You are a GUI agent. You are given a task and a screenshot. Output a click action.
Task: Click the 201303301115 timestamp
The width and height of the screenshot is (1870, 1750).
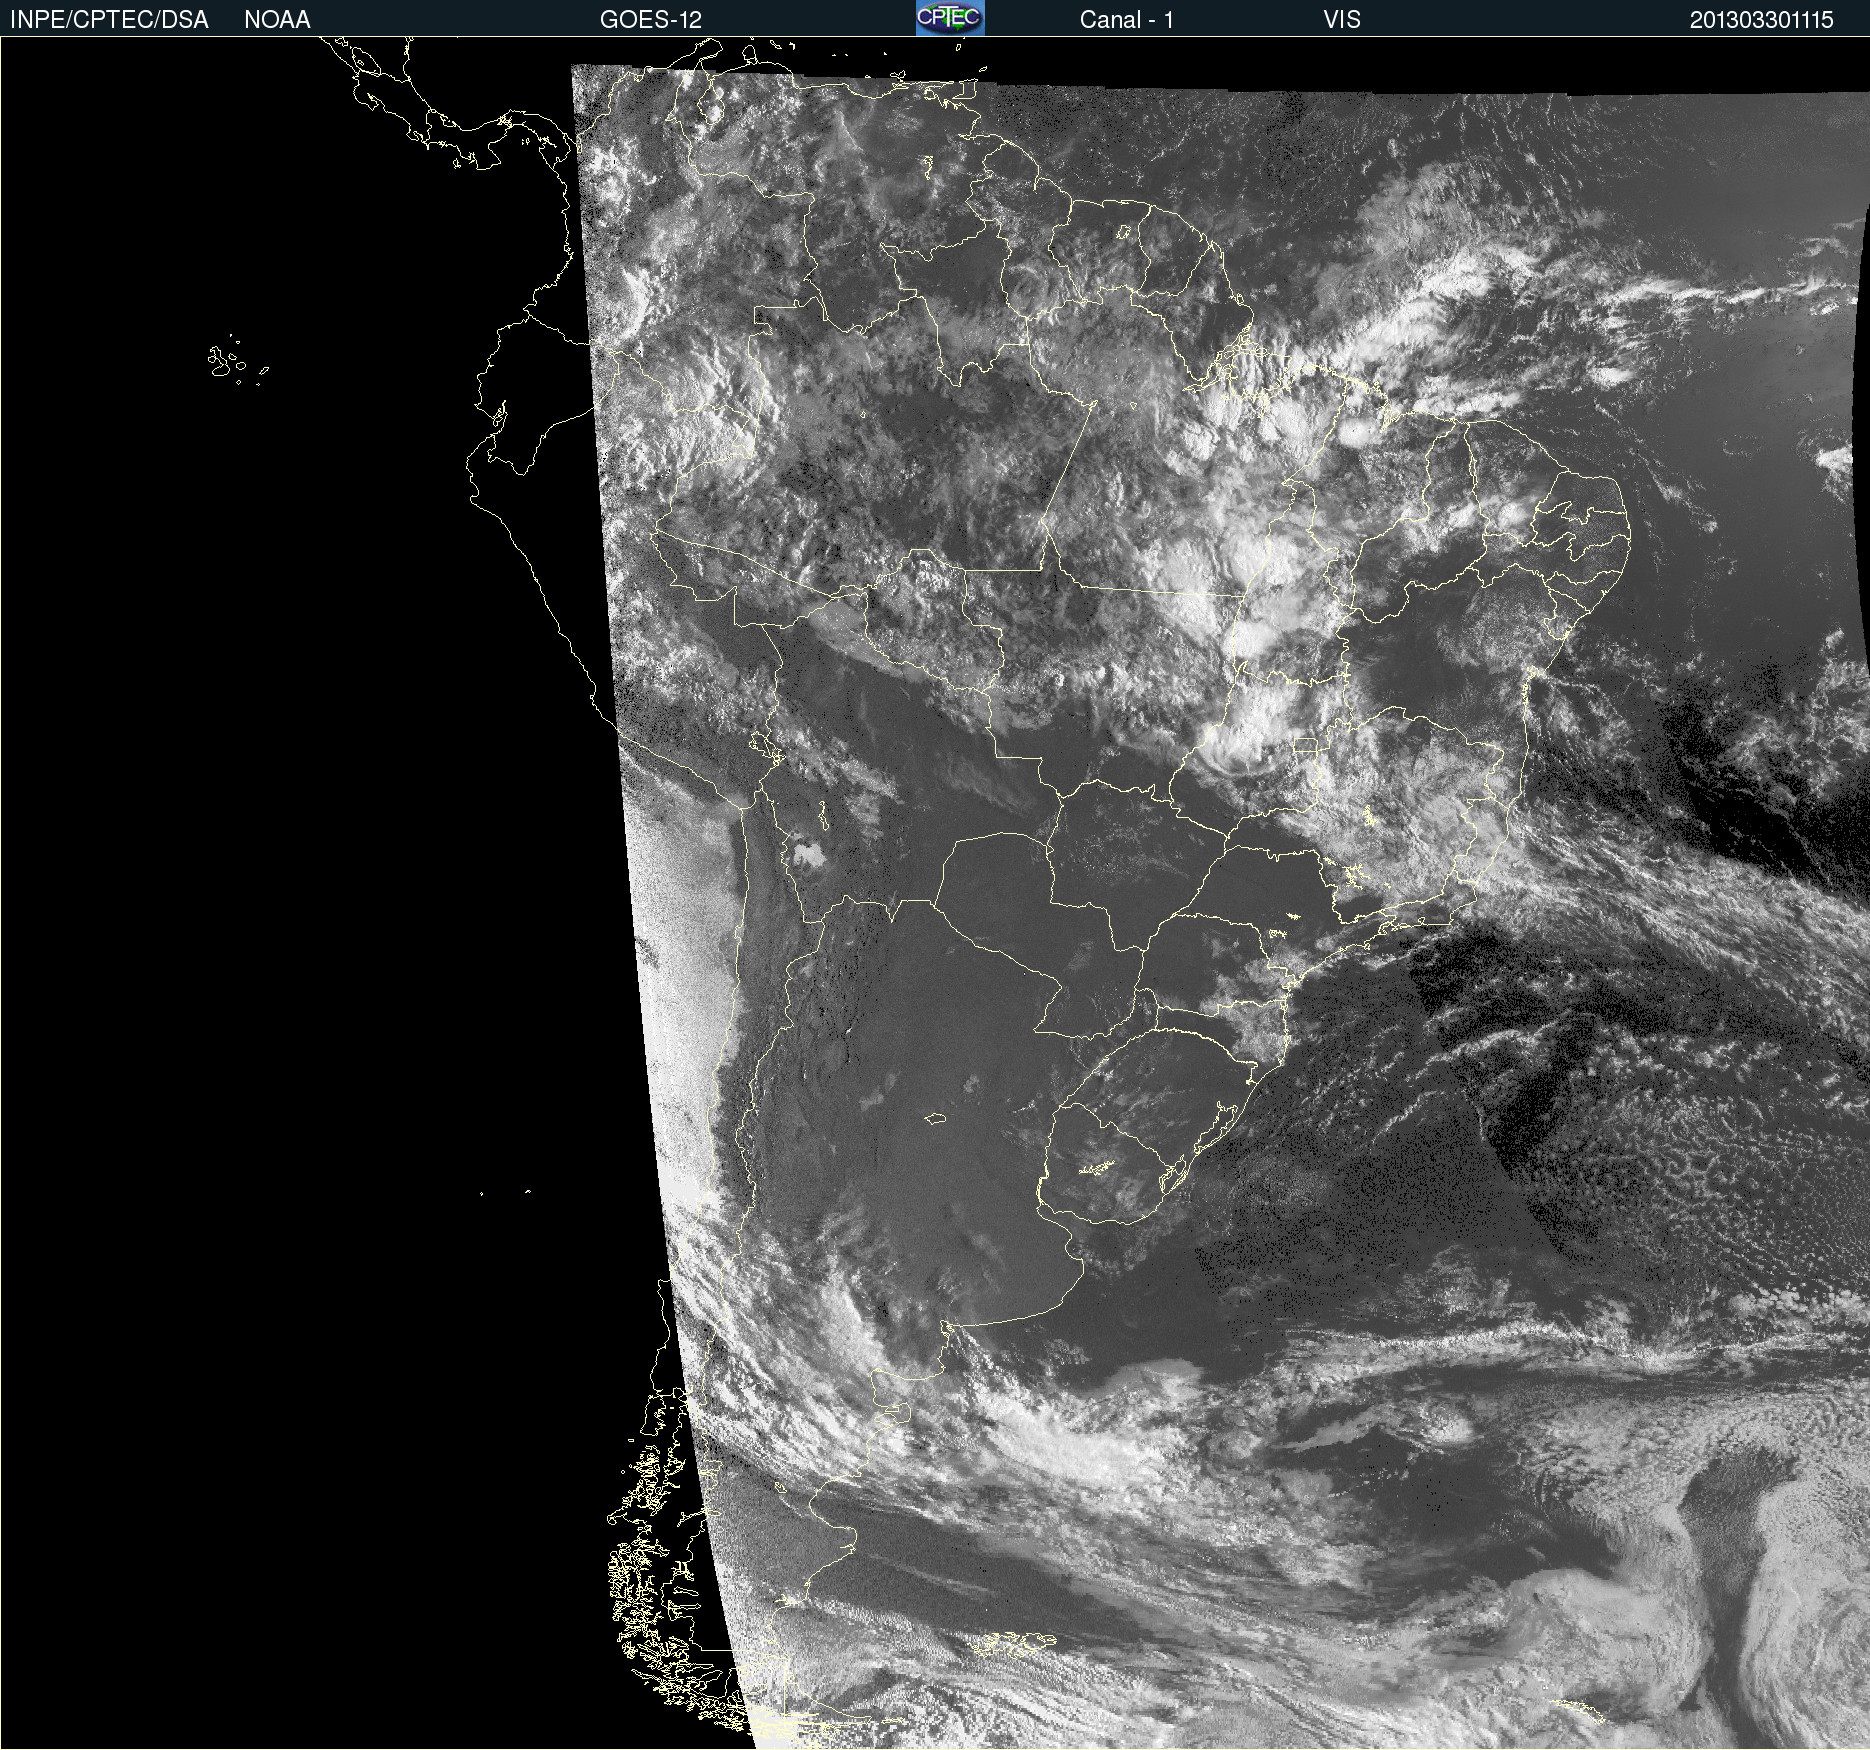pyautogui.click(x=1761, y=20)
